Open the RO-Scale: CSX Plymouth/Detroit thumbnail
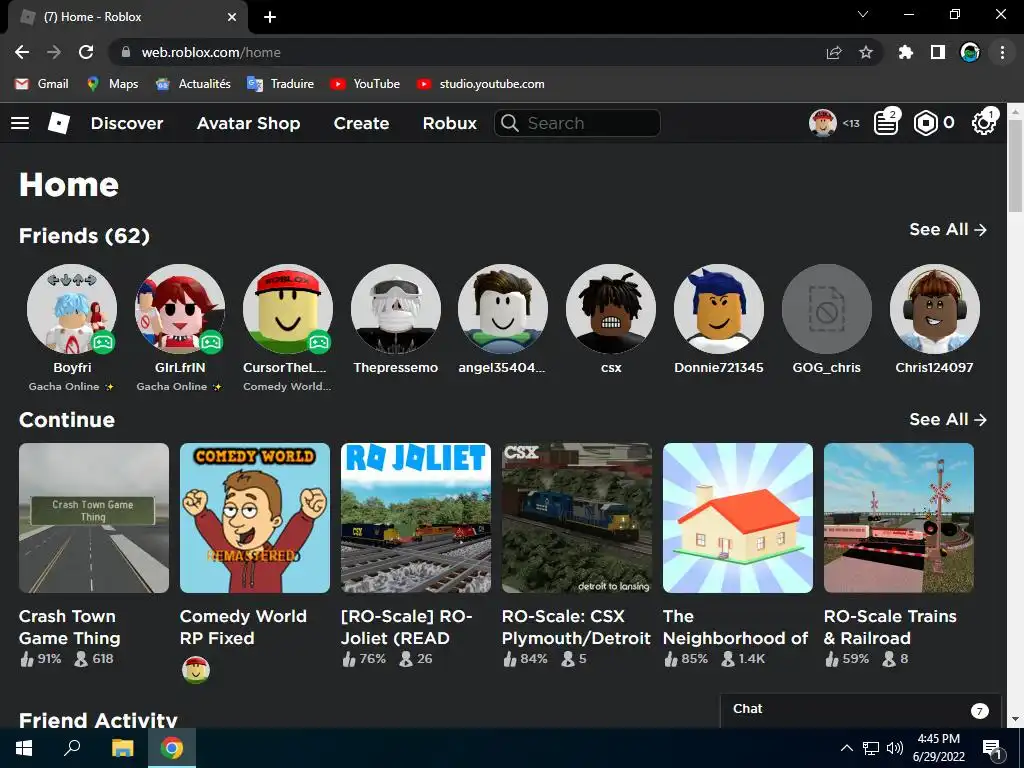 click(x=577, y=518)
